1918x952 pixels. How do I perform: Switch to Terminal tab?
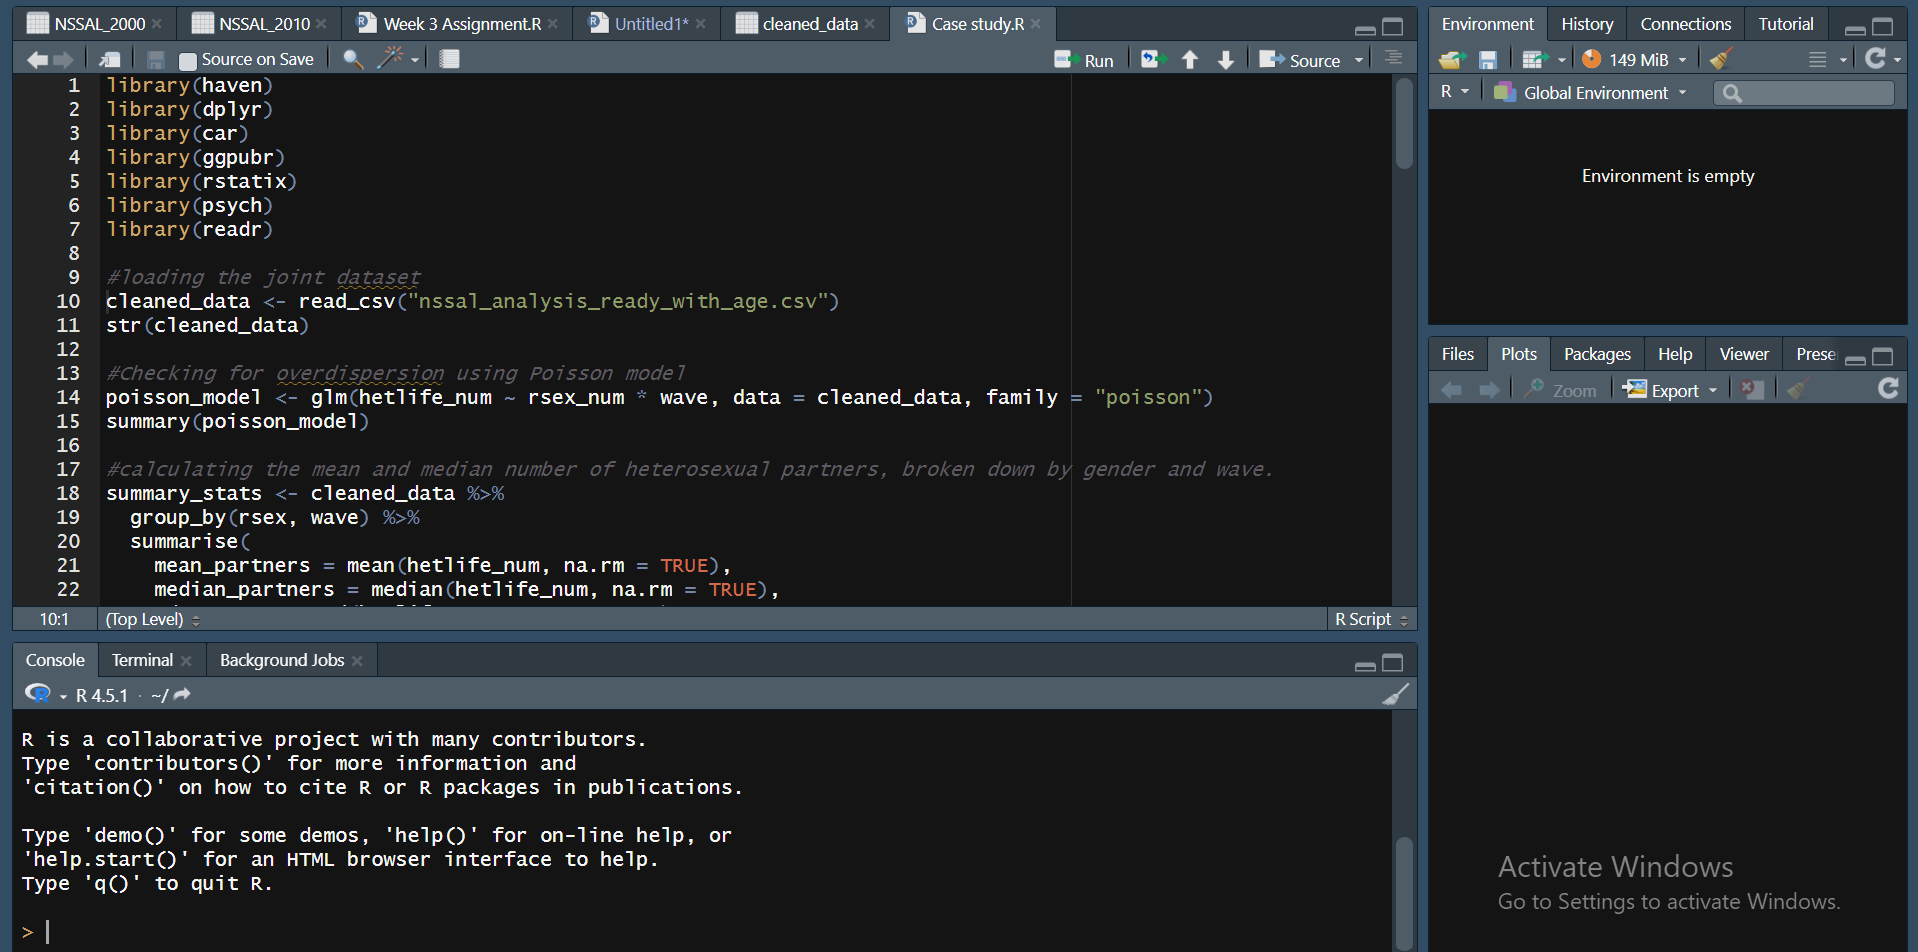point(142,660)
